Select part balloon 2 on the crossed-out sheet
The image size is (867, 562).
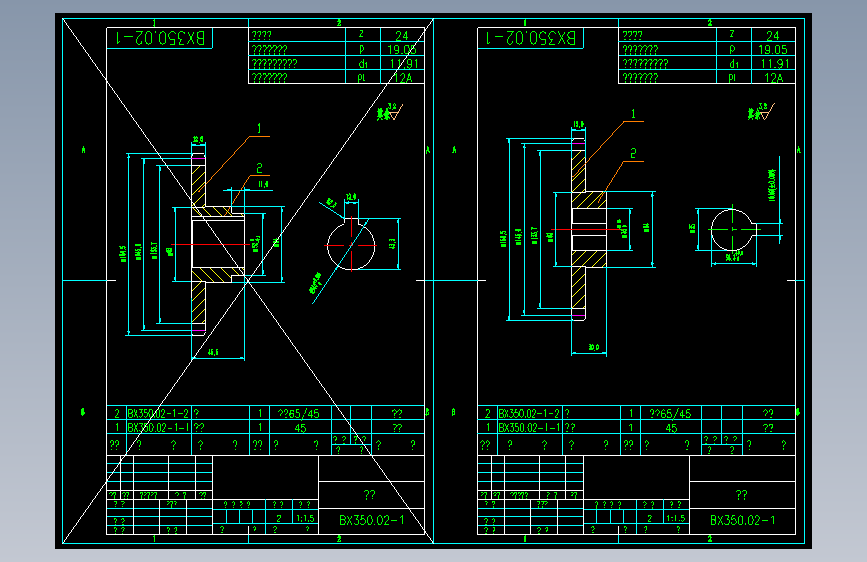[x=259, y=168]
